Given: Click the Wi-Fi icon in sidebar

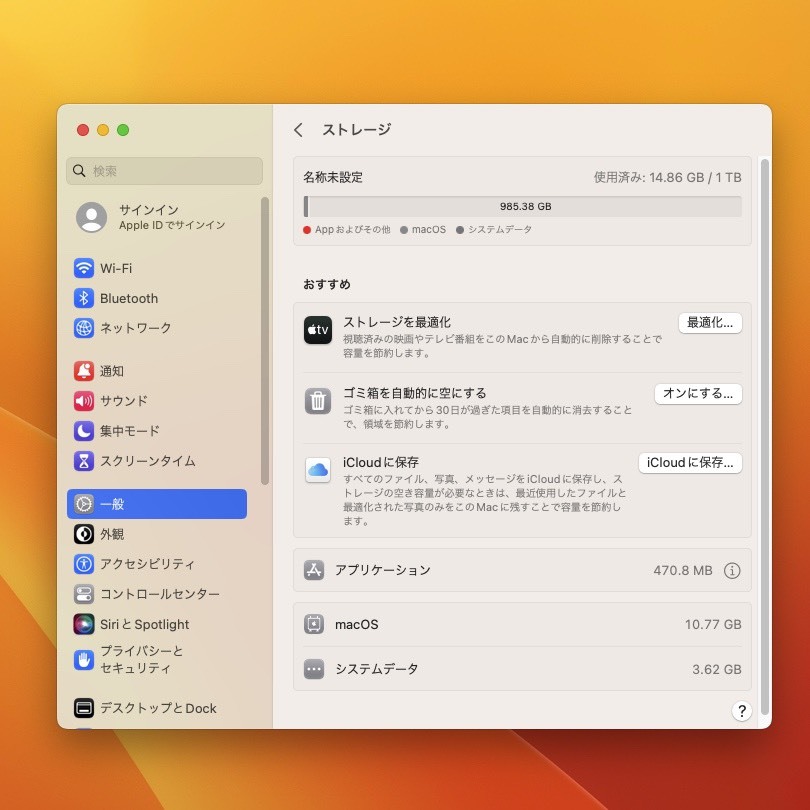Looking at the screenshot, I should click(84, 268).
